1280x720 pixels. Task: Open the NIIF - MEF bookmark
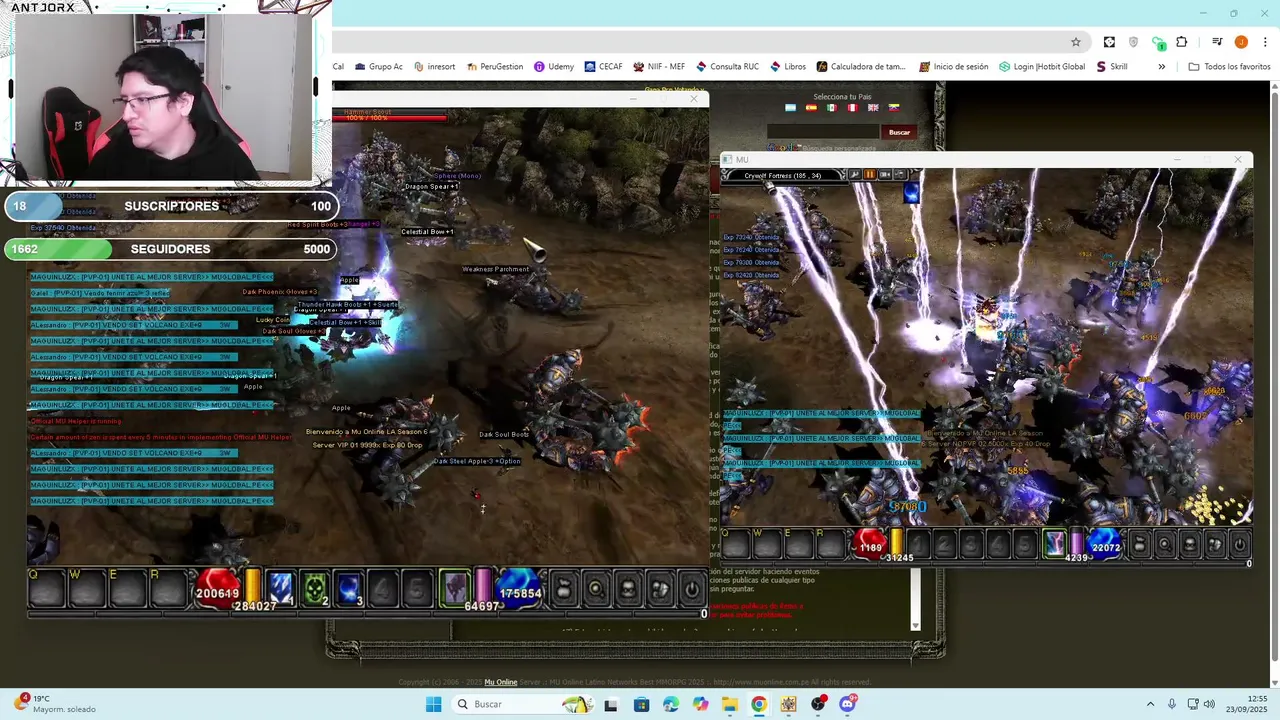(x=659, y=67)
